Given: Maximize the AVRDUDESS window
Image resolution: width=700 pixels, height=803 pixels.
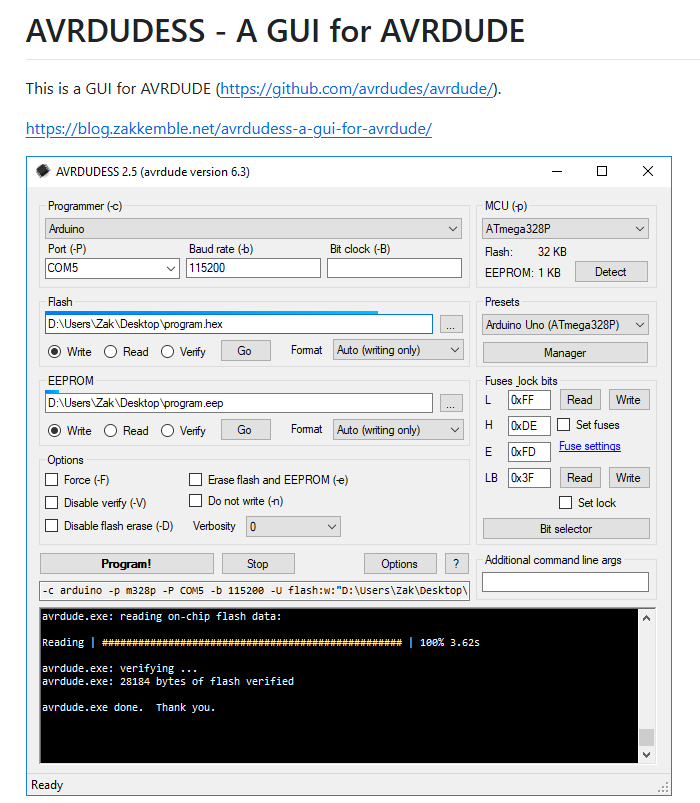Looking at the screenshot, I should (x=602, y=171).
